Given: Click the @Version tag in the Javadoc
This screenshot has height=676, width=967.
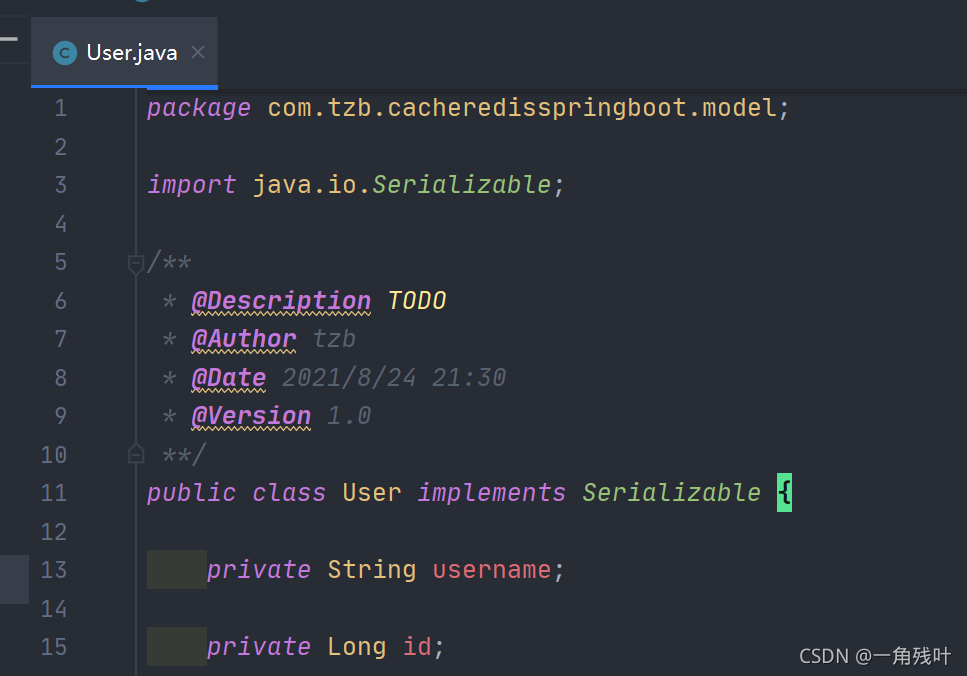Looking at the screenshot, I should click(251, 416).
